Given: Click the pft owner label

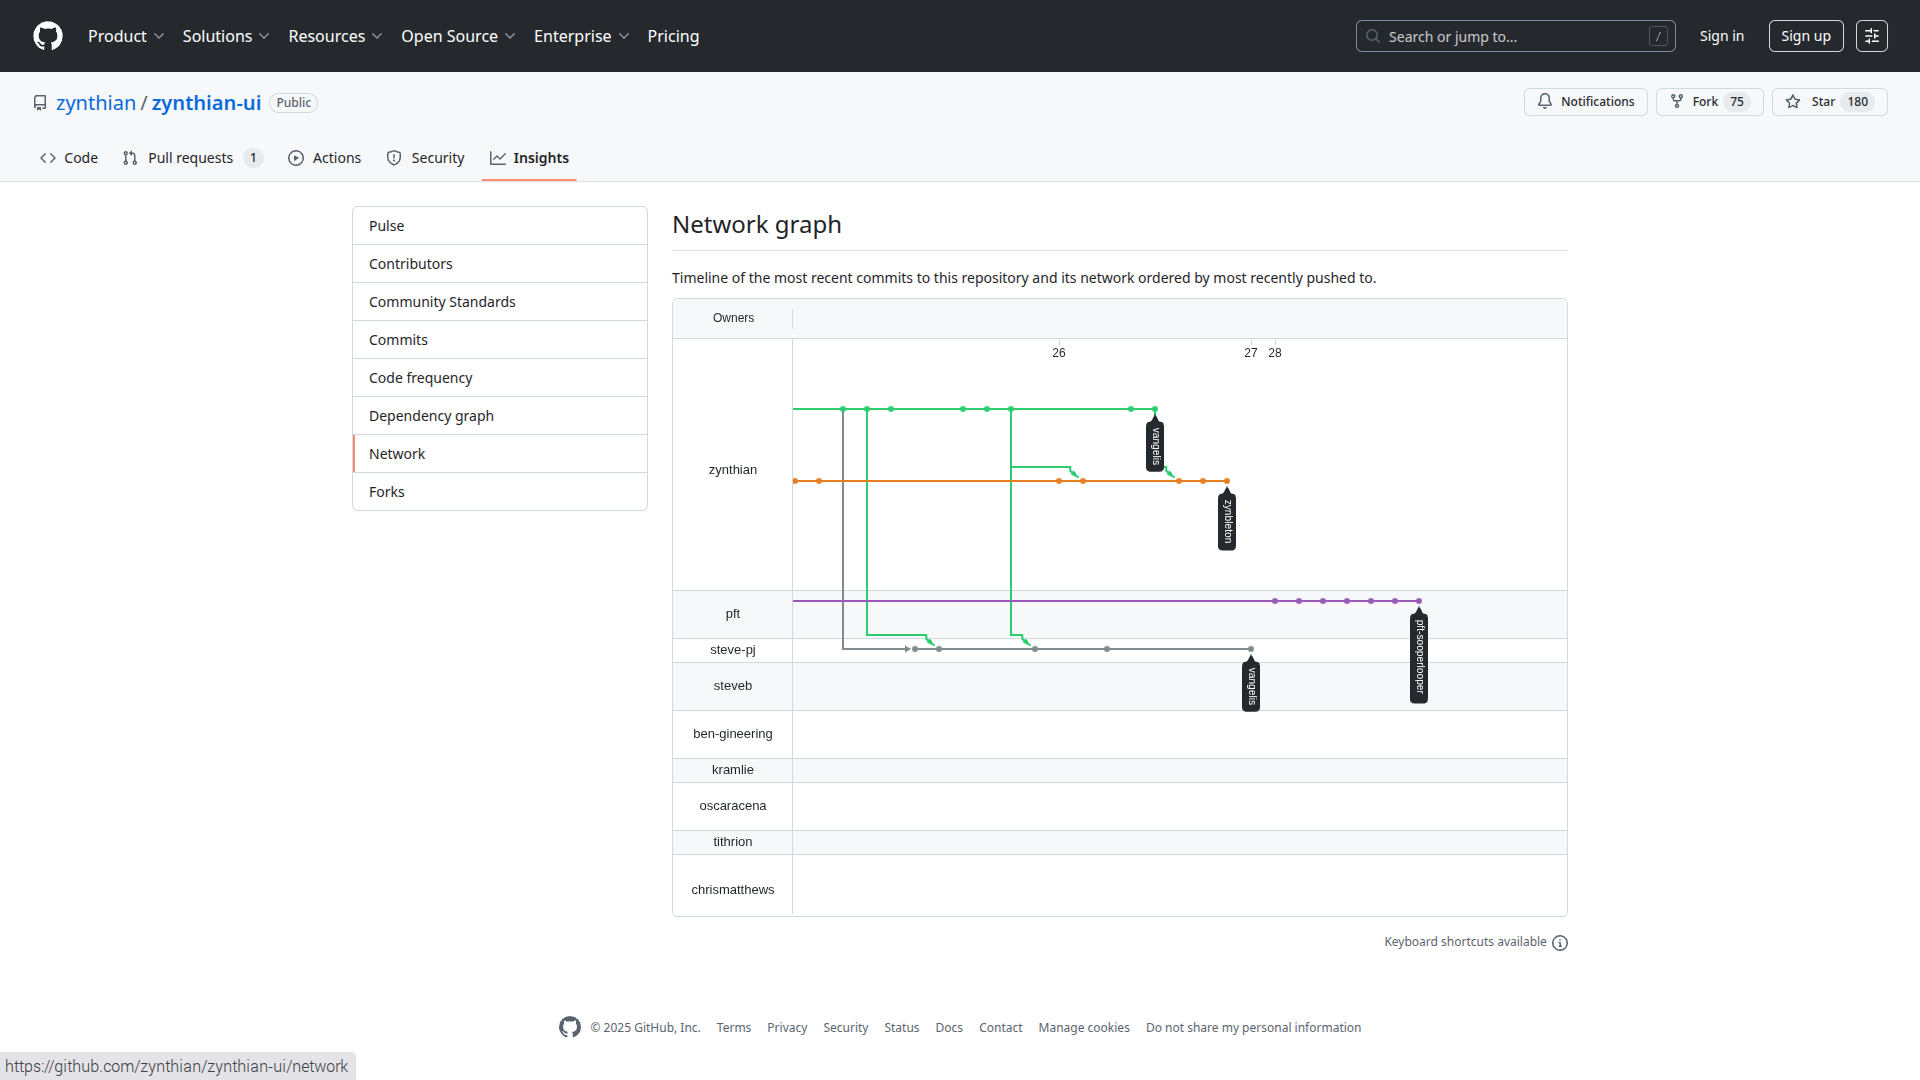Looking at the screenshot, I should point(733,614).
